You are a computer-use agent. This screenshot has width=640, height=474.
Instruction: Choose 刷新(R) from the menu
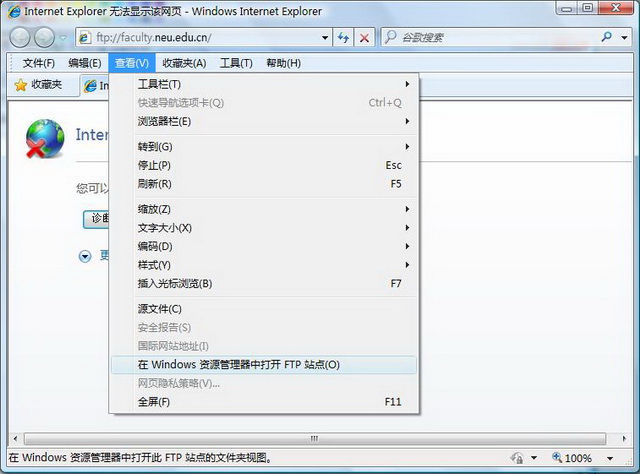coord(264,184)
